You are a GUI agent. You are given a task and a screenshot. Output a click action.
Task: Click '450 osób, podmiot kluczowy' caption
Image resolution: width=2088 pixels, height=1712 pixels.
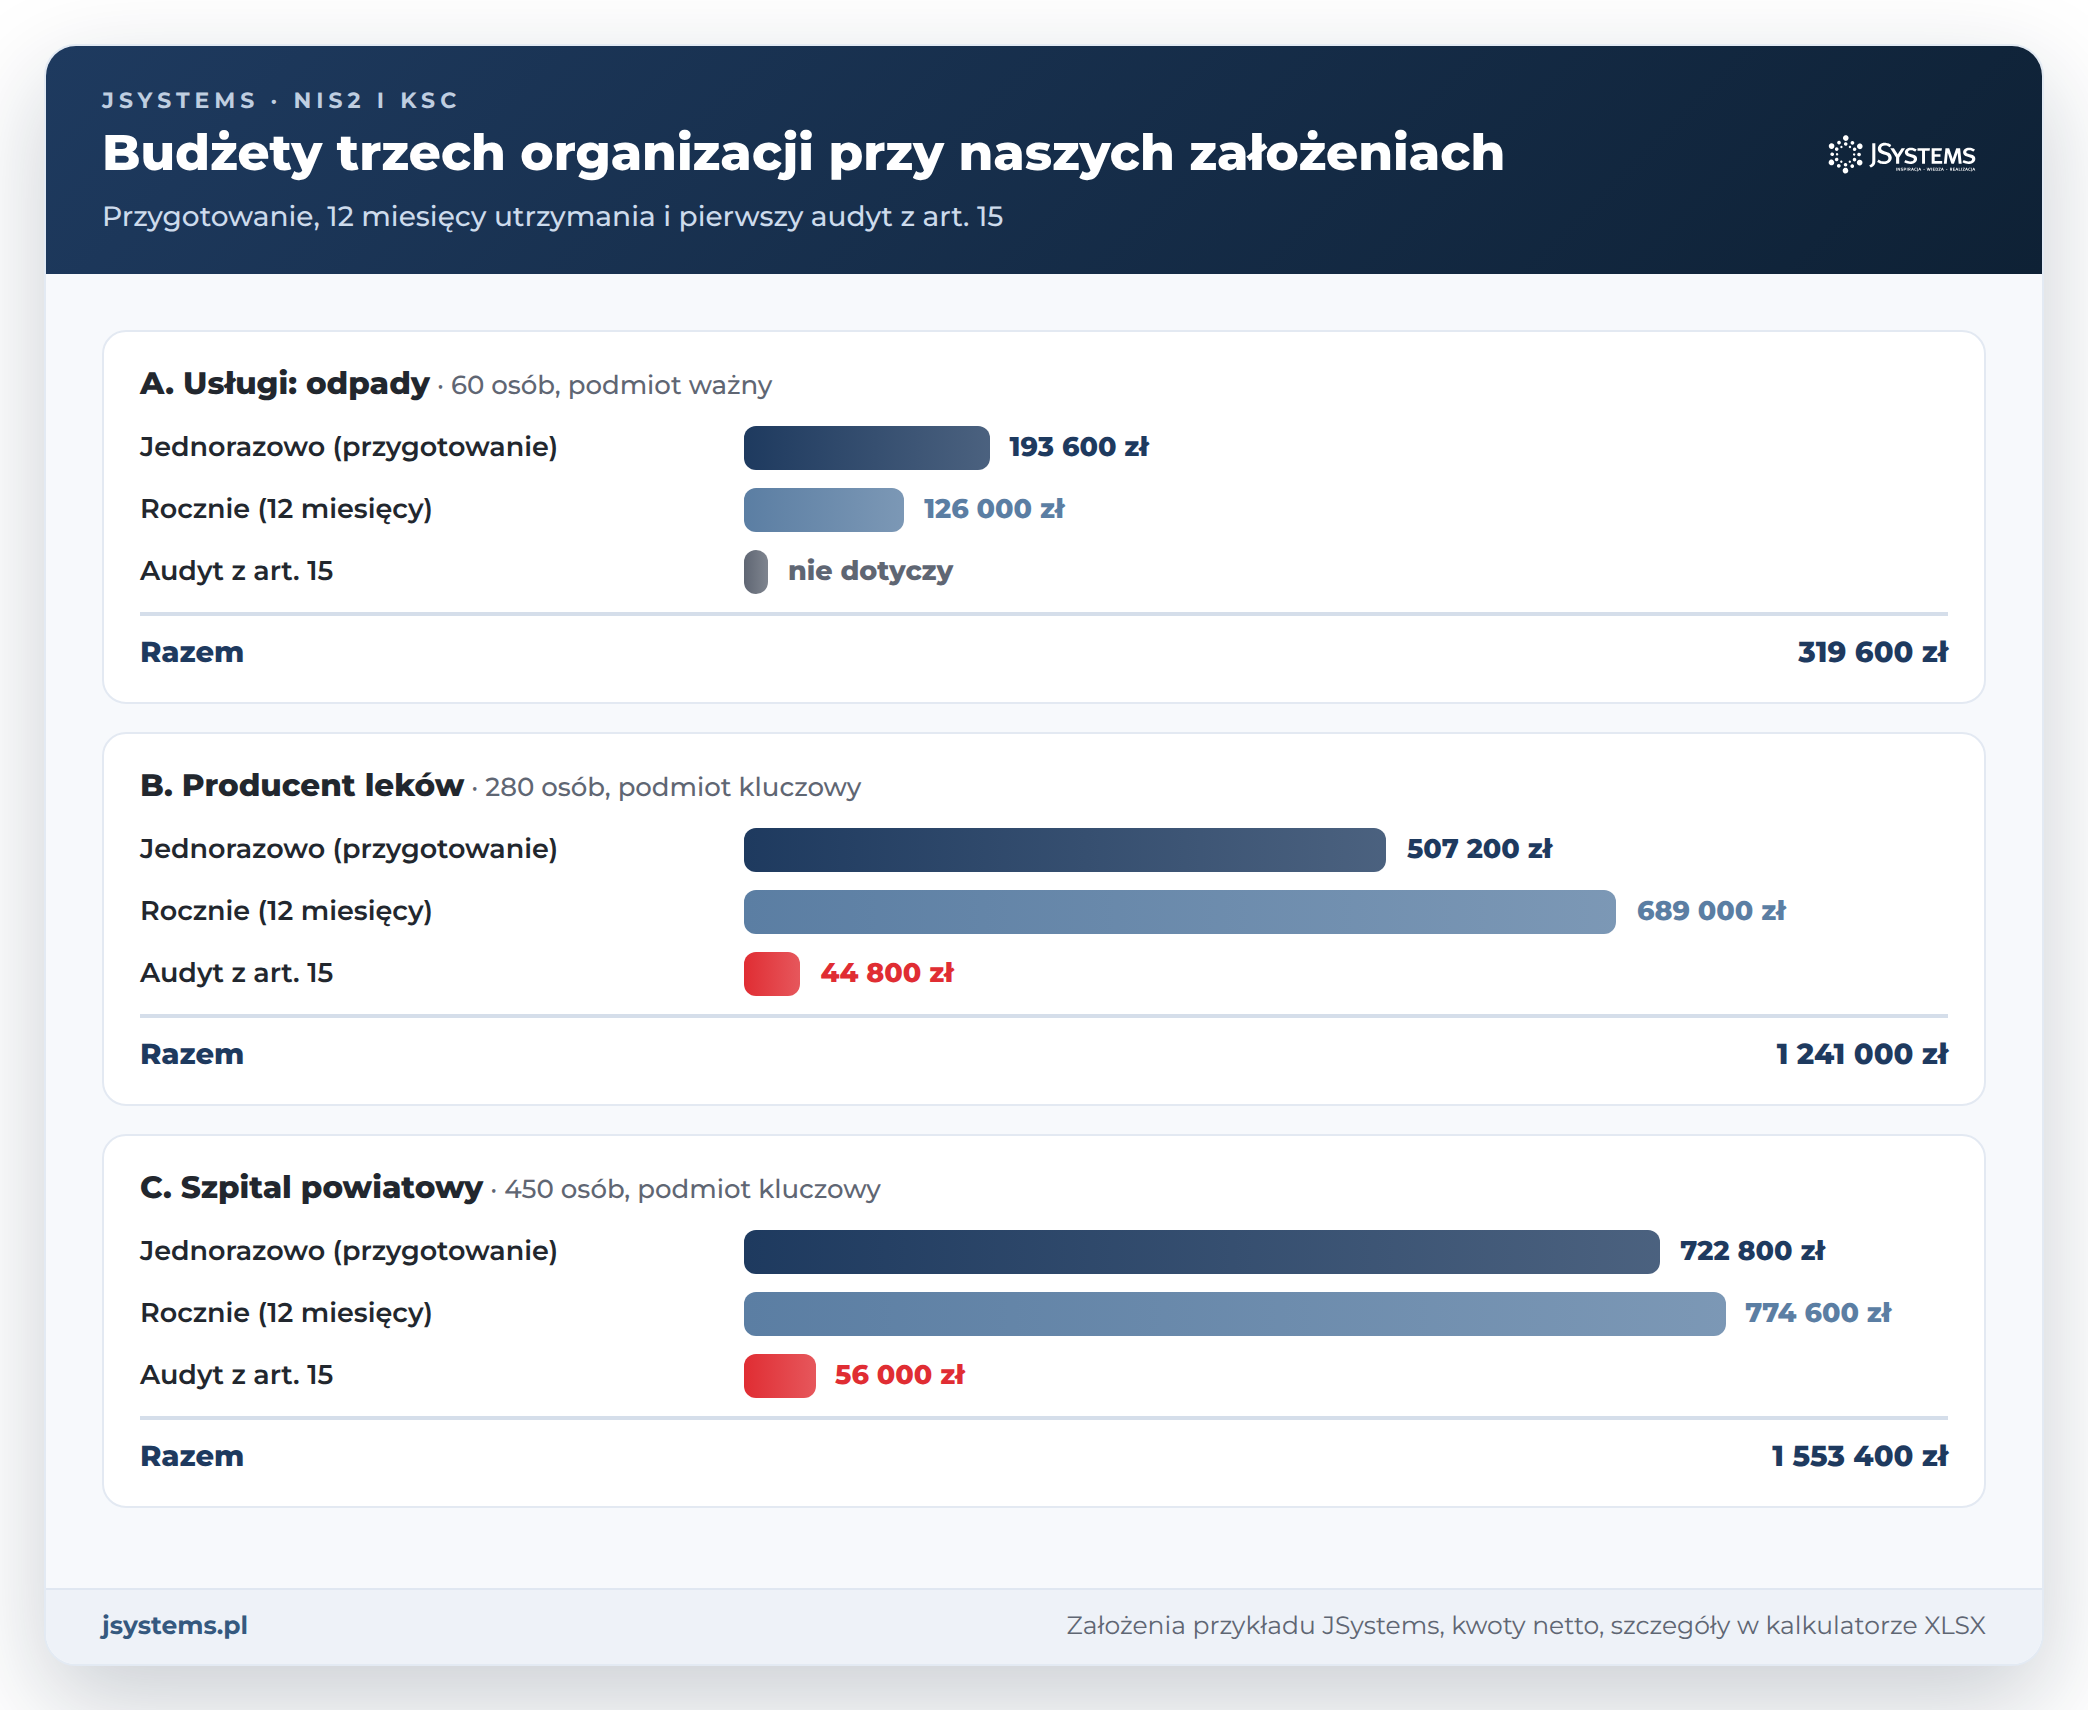(693, 1189)
